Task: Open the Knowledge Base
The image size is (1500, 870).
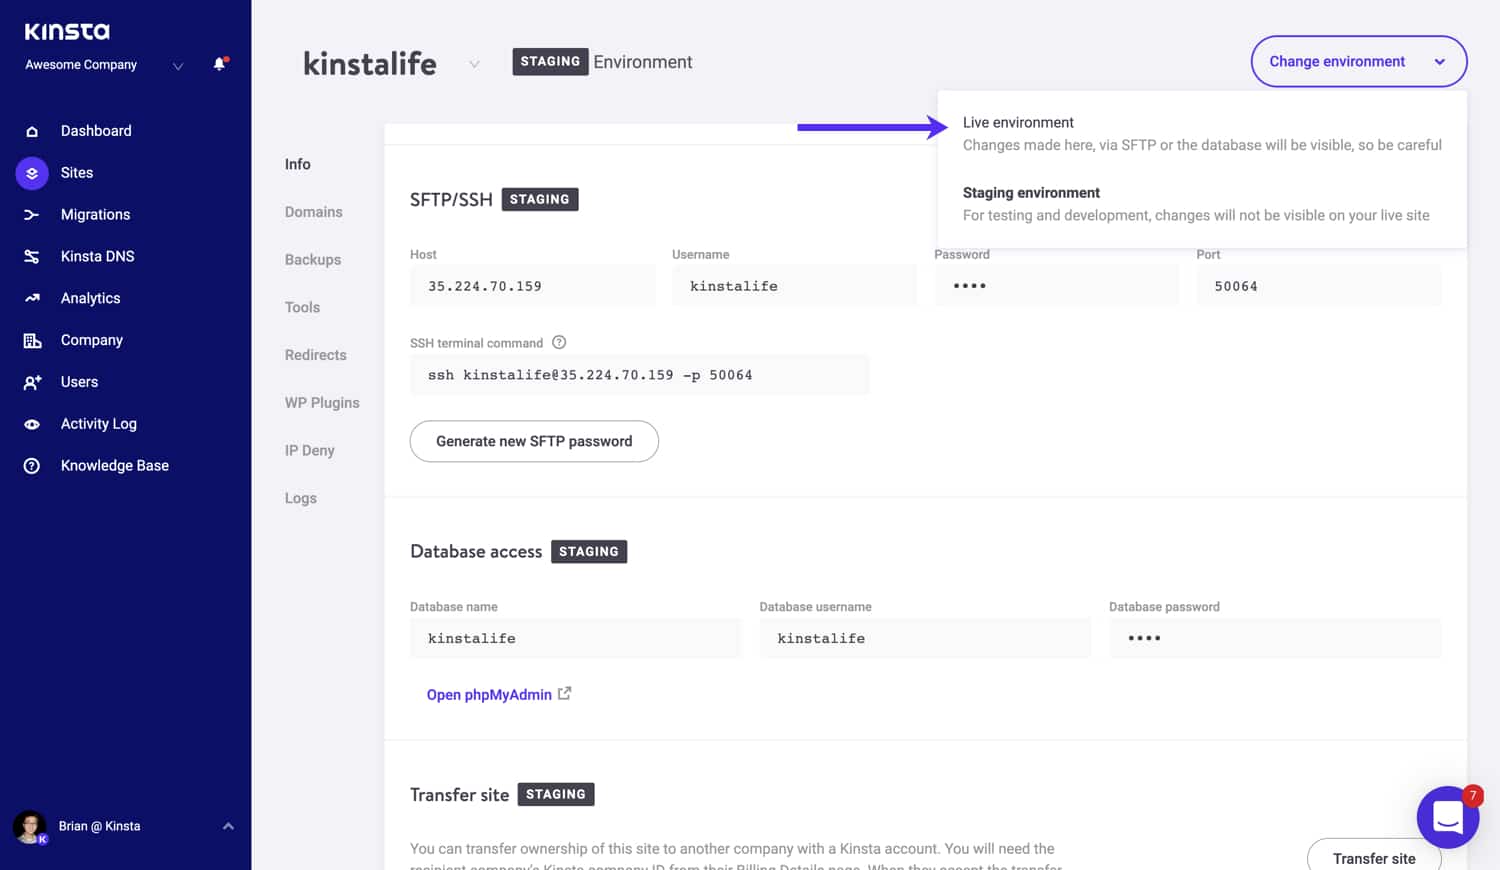Action: click(x=114, y=465)
